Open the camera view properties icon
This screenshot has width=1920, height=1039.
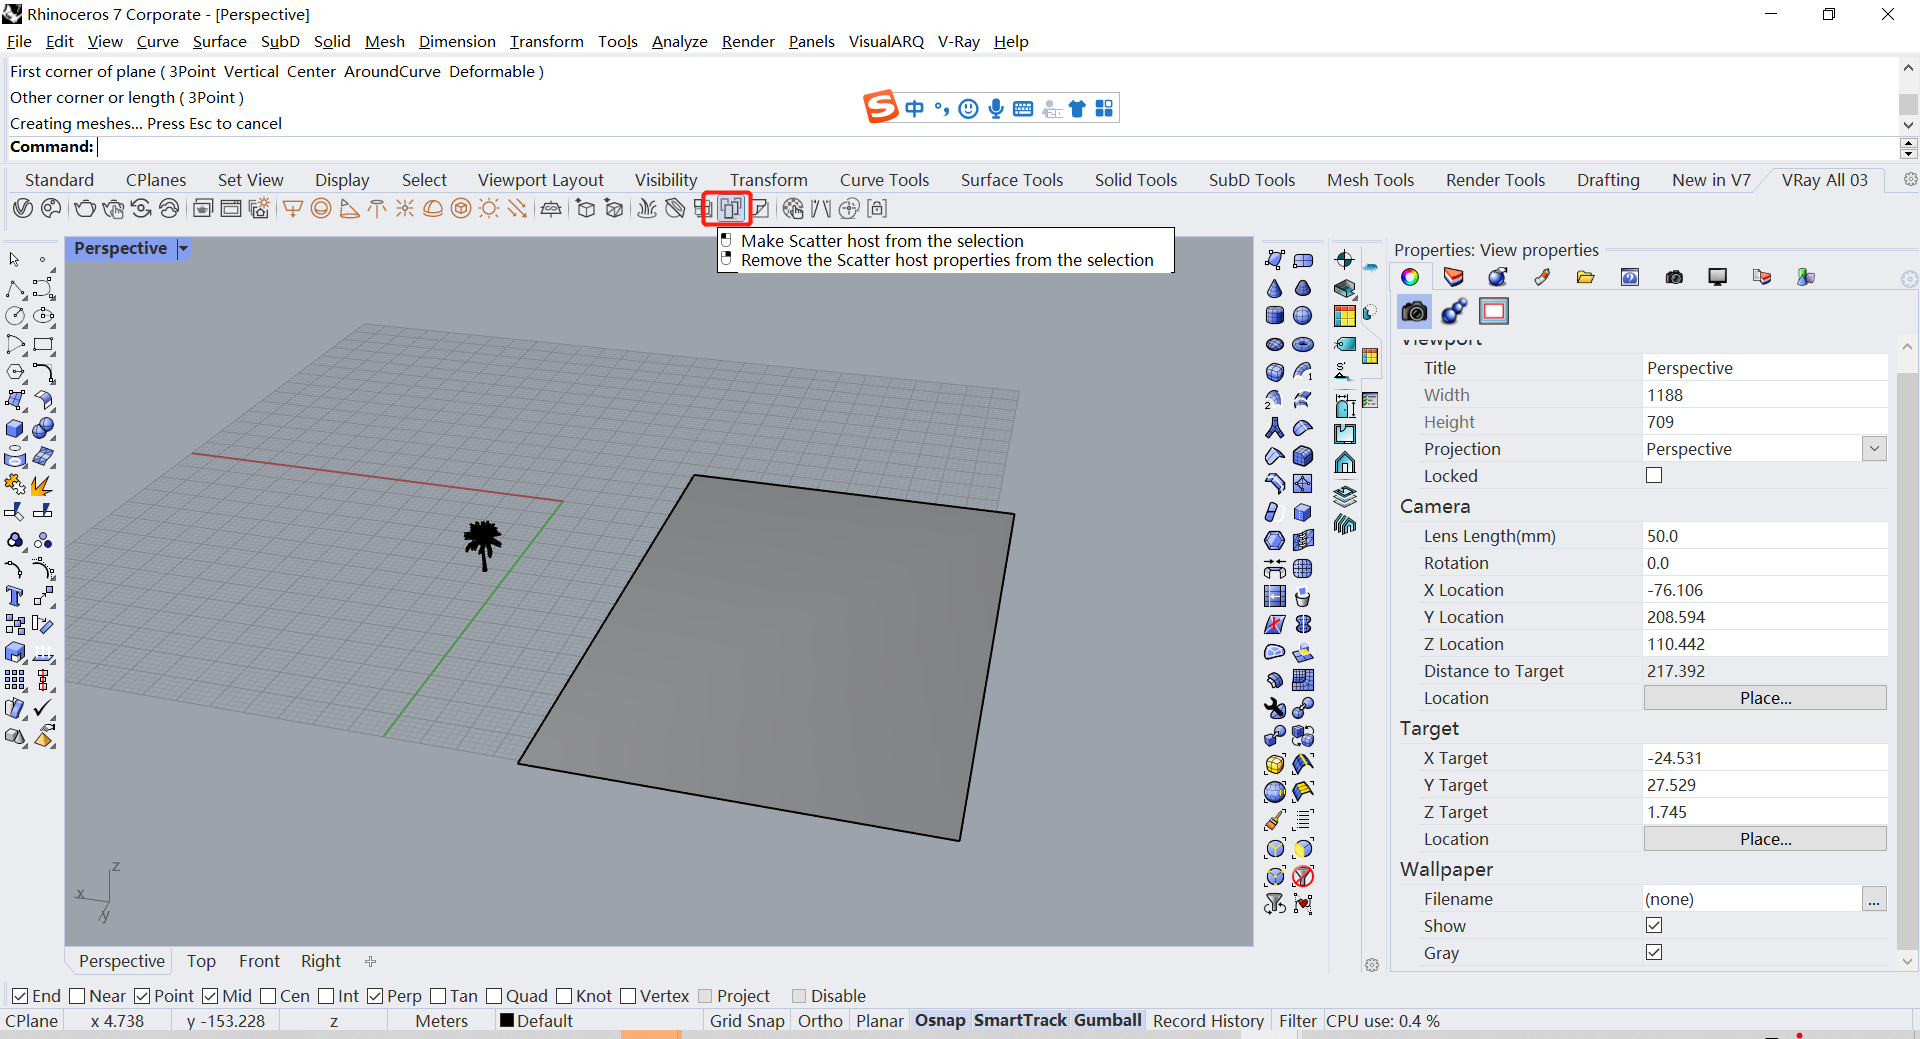[x=1413, y=312]
